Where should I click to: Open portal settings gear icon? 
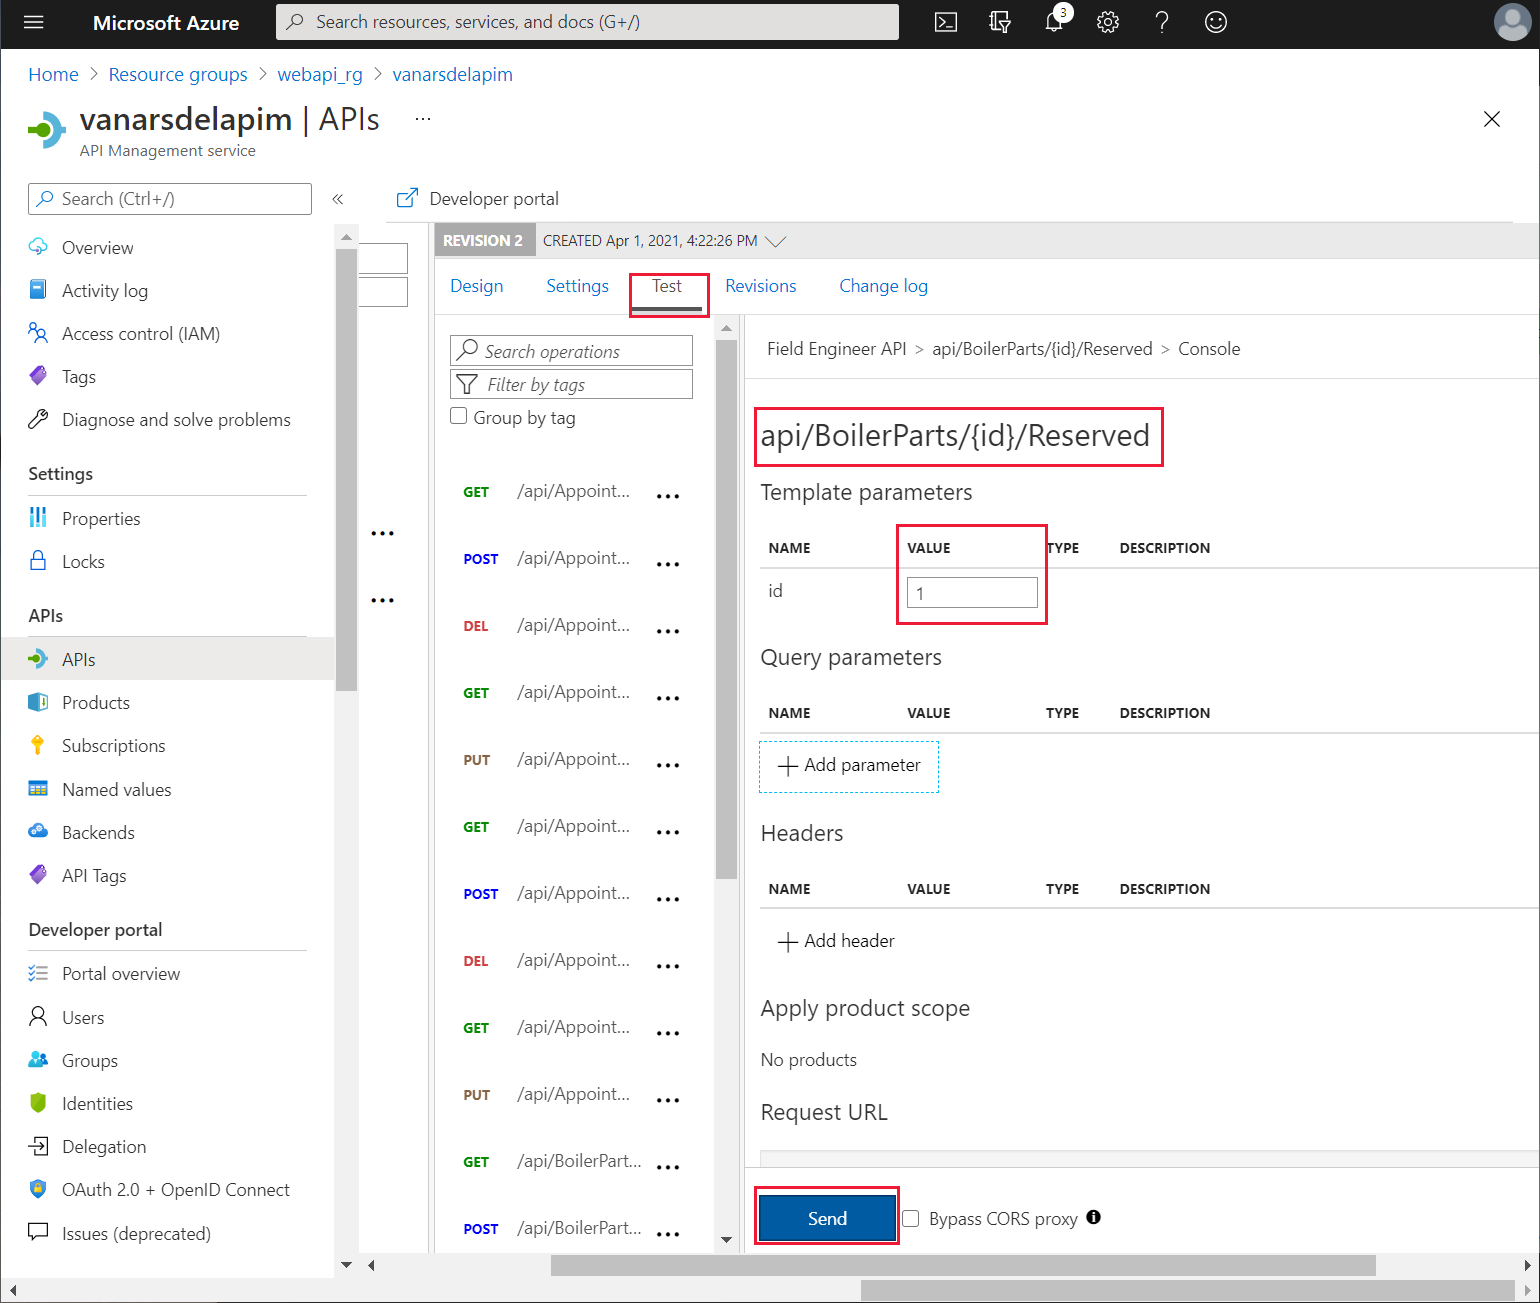coord(1108,22)
